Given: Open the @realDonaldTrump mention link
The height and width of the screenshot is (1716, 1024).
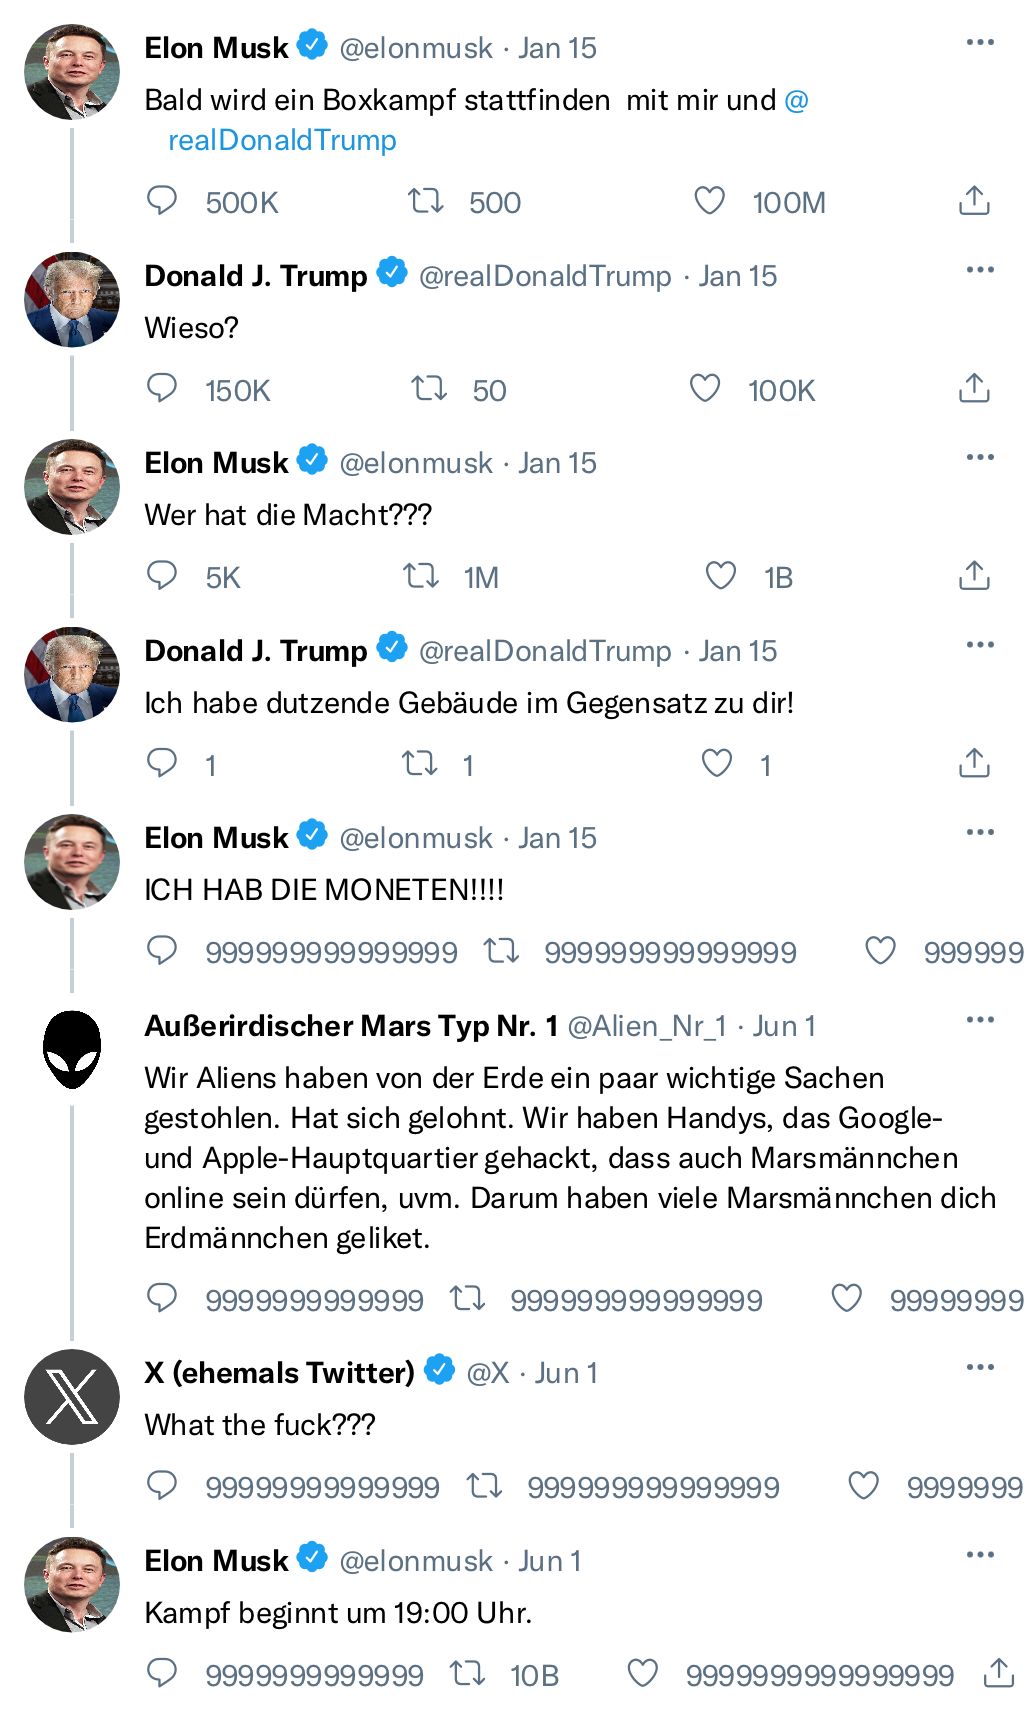Looking at the screenshot, I should click(x=282, y=140).
